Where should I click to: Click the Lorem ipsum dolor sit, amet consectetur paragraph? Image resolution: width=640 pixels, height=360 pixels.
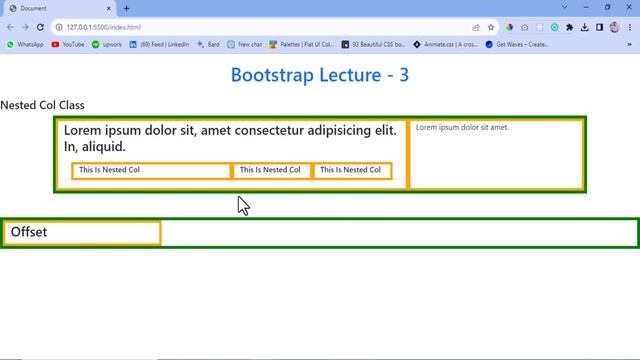[x=230, y=138]
